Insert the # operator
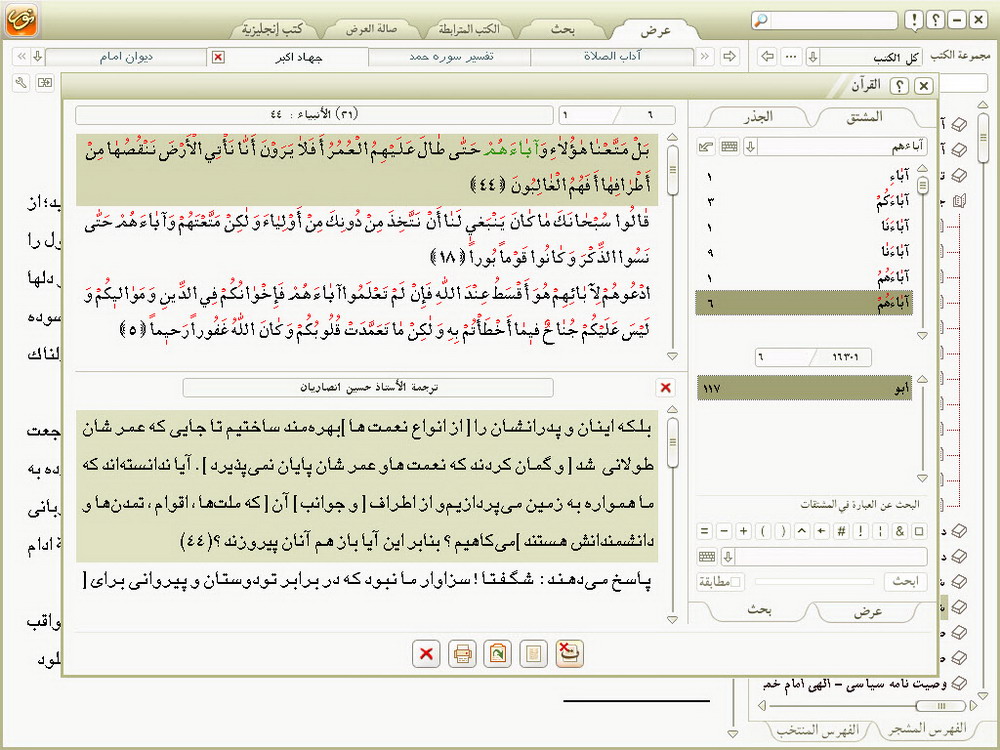The height and width of the screenshot is (750, 1000). [841, 531]
